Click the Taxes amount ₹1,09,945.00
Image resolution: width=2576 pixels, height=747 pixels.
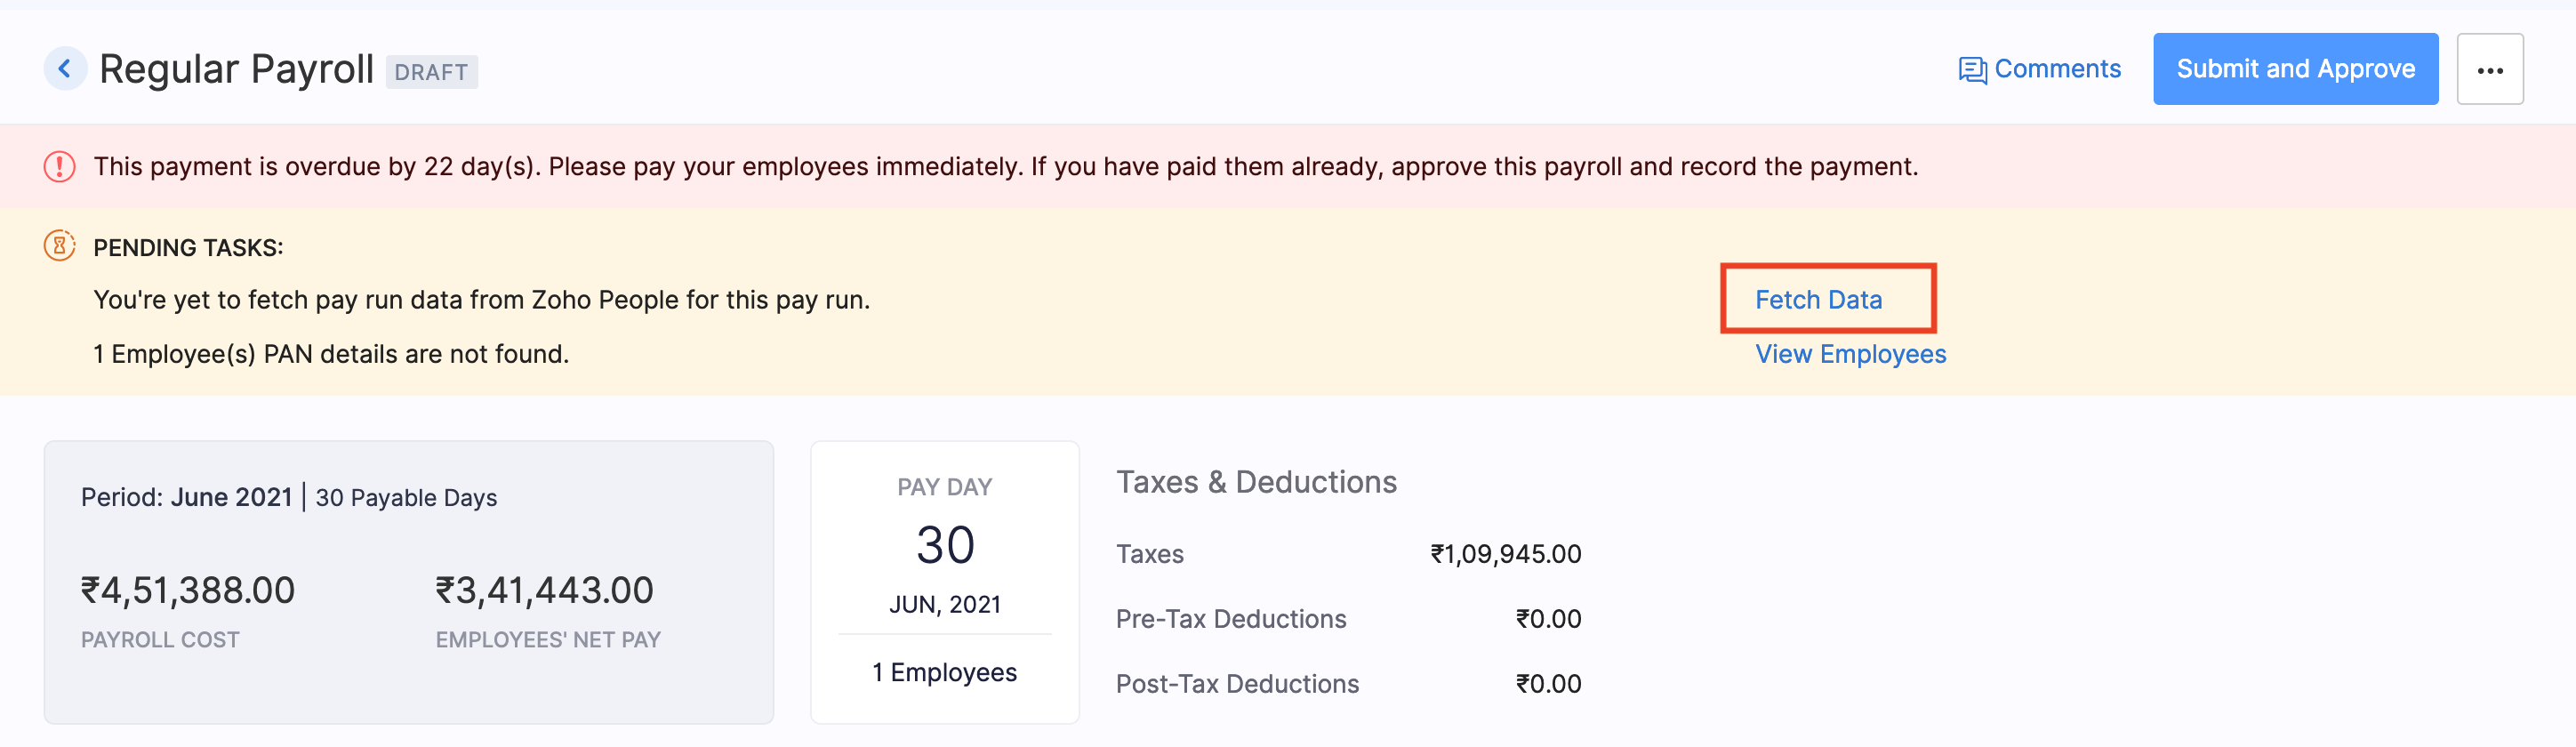point(1505,554)
